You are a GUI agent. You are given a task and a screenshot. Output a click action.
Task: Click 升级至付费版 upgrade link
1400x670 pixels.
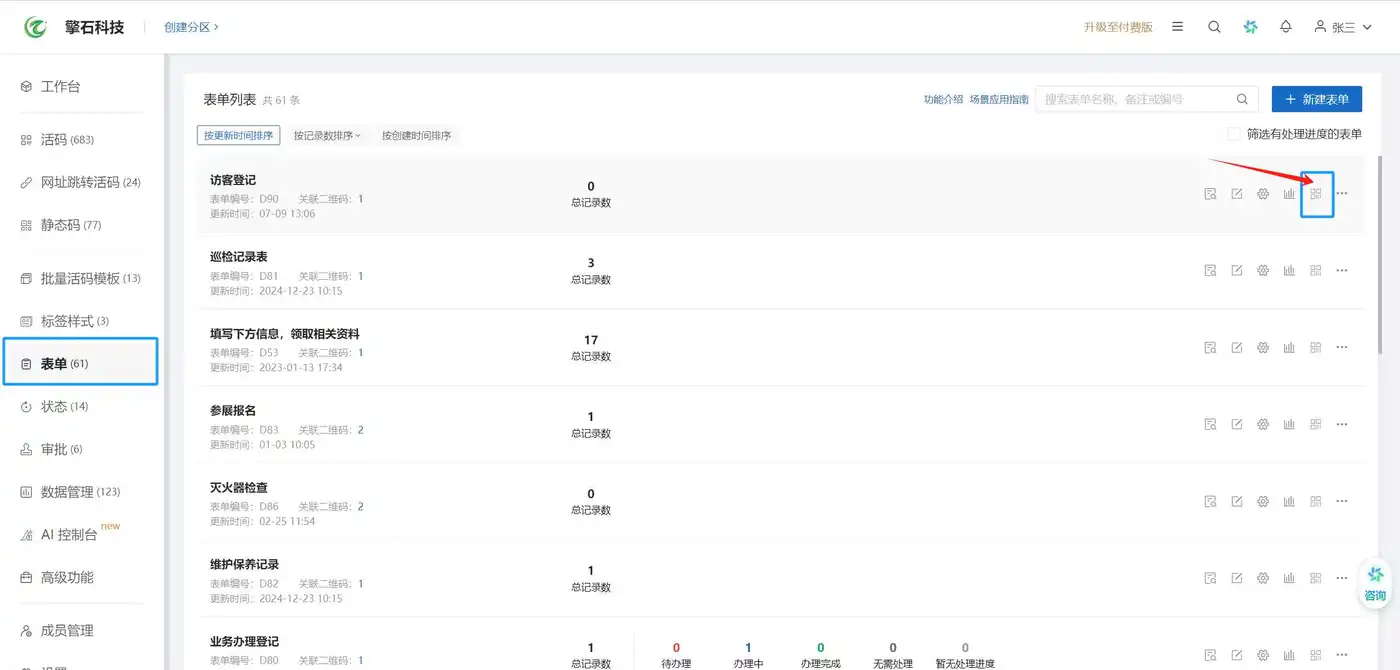tap(1118, 27)
